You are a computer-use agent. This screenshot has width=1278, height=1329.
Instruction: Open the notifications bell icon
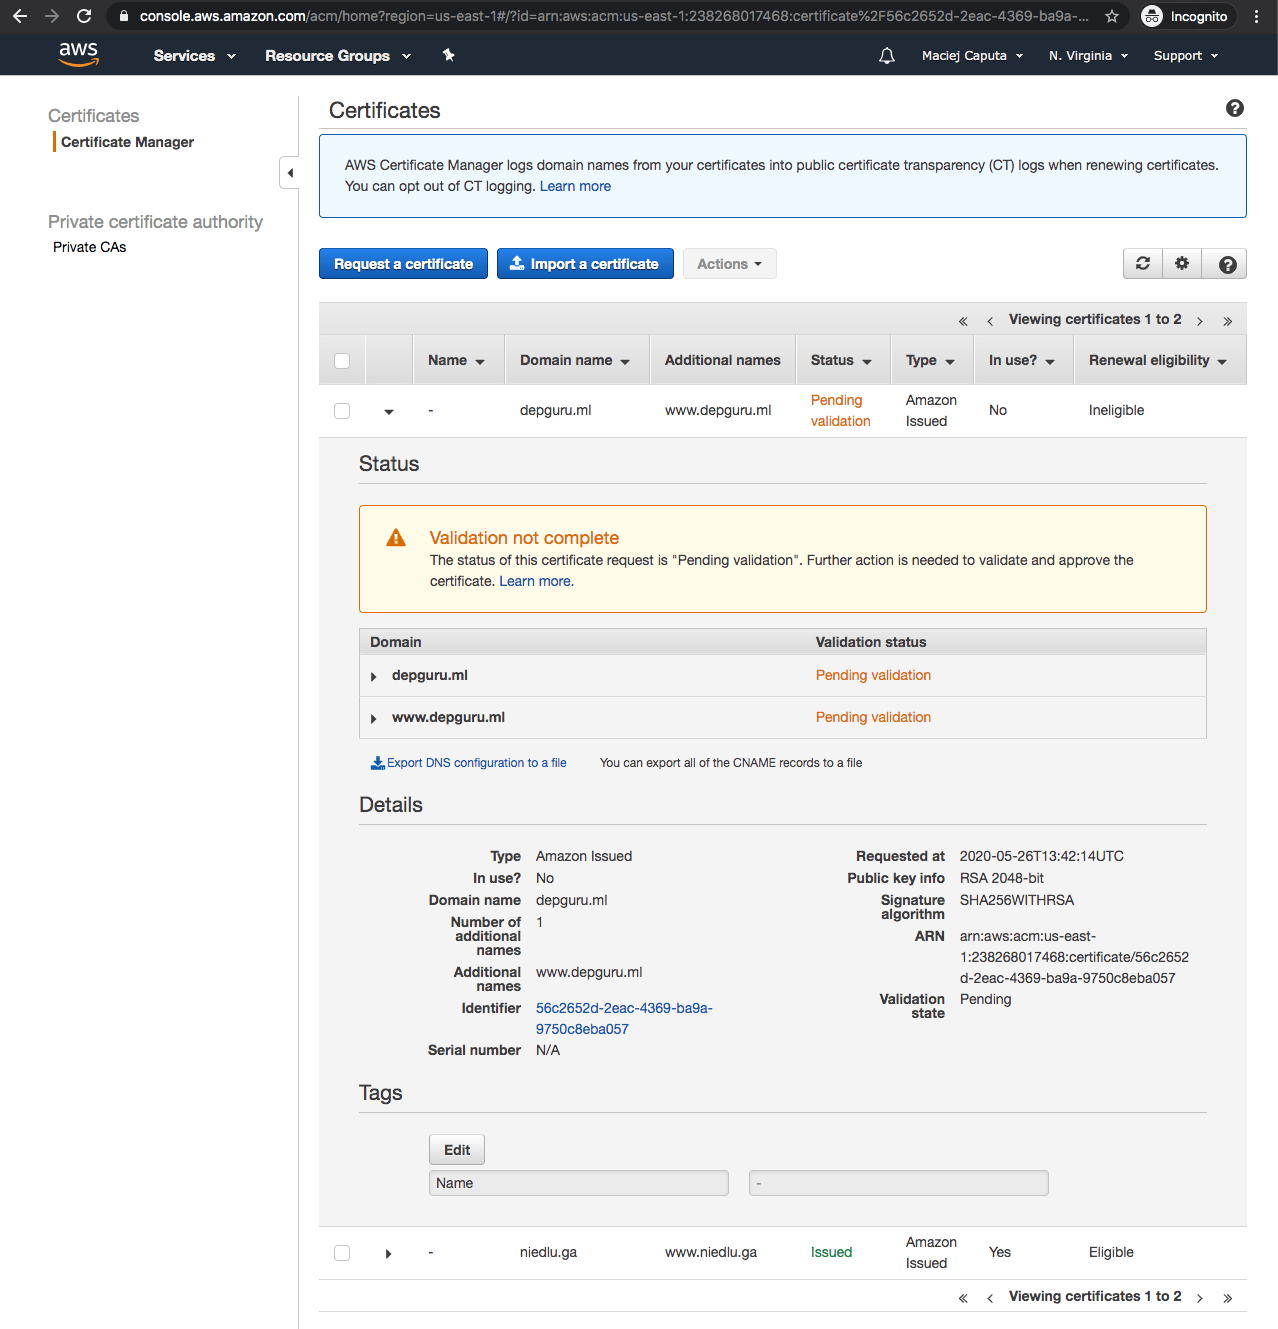(886, 56)
